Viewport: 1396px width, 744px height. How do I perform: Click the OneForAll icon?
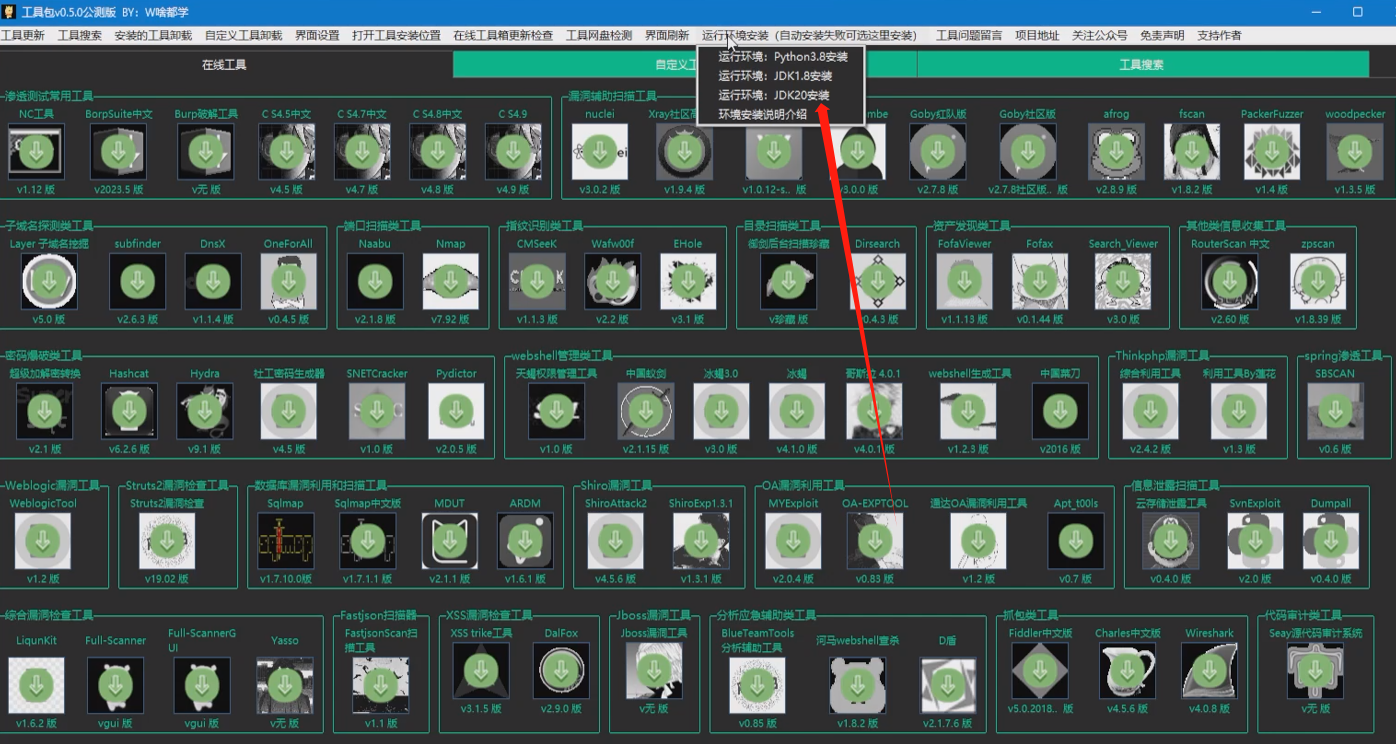(x=288, y=281)
